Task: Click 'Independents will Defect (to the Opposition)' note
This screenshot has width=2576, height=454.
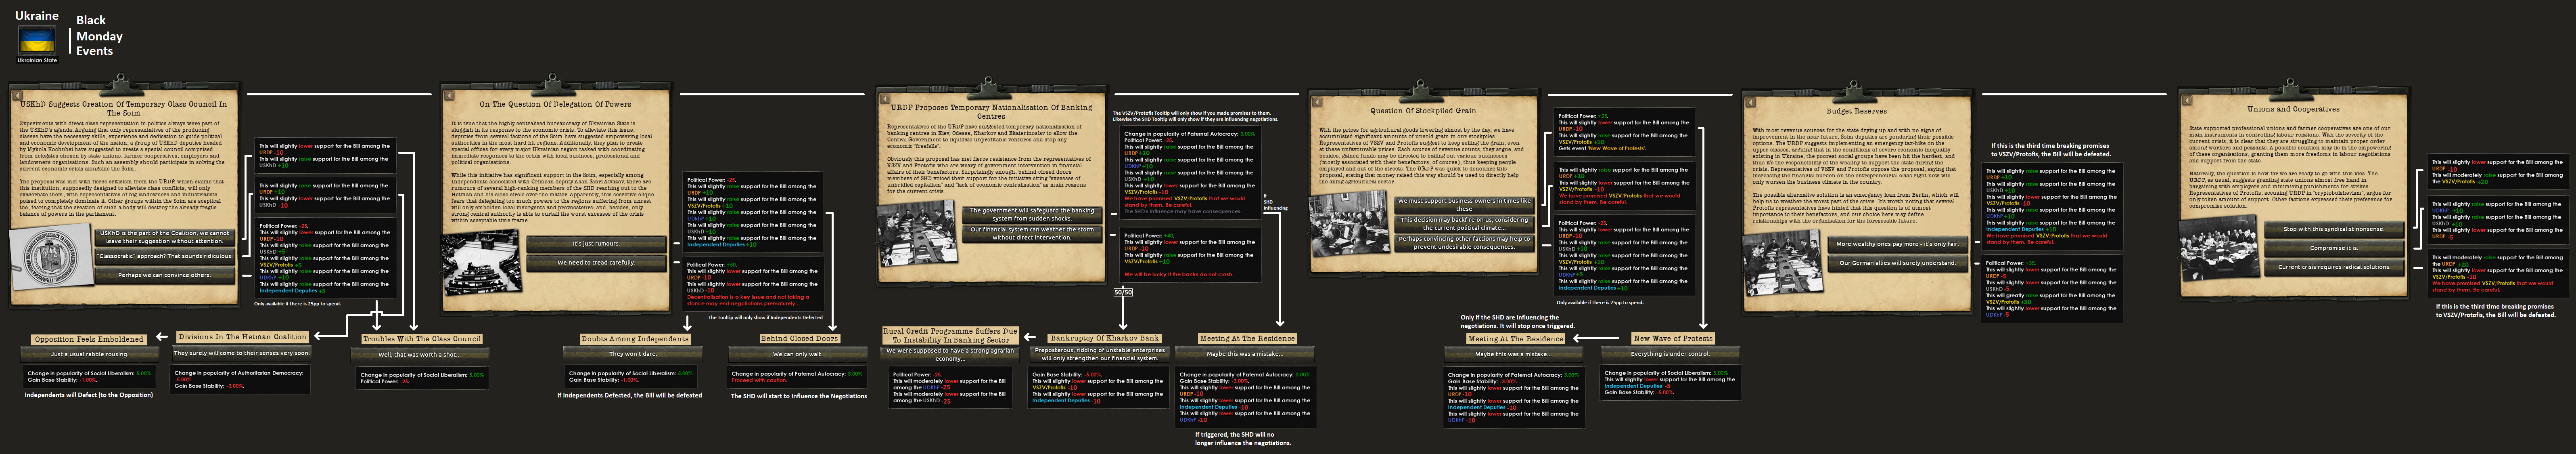Action: pyautogui.click(x=89, y=395)
